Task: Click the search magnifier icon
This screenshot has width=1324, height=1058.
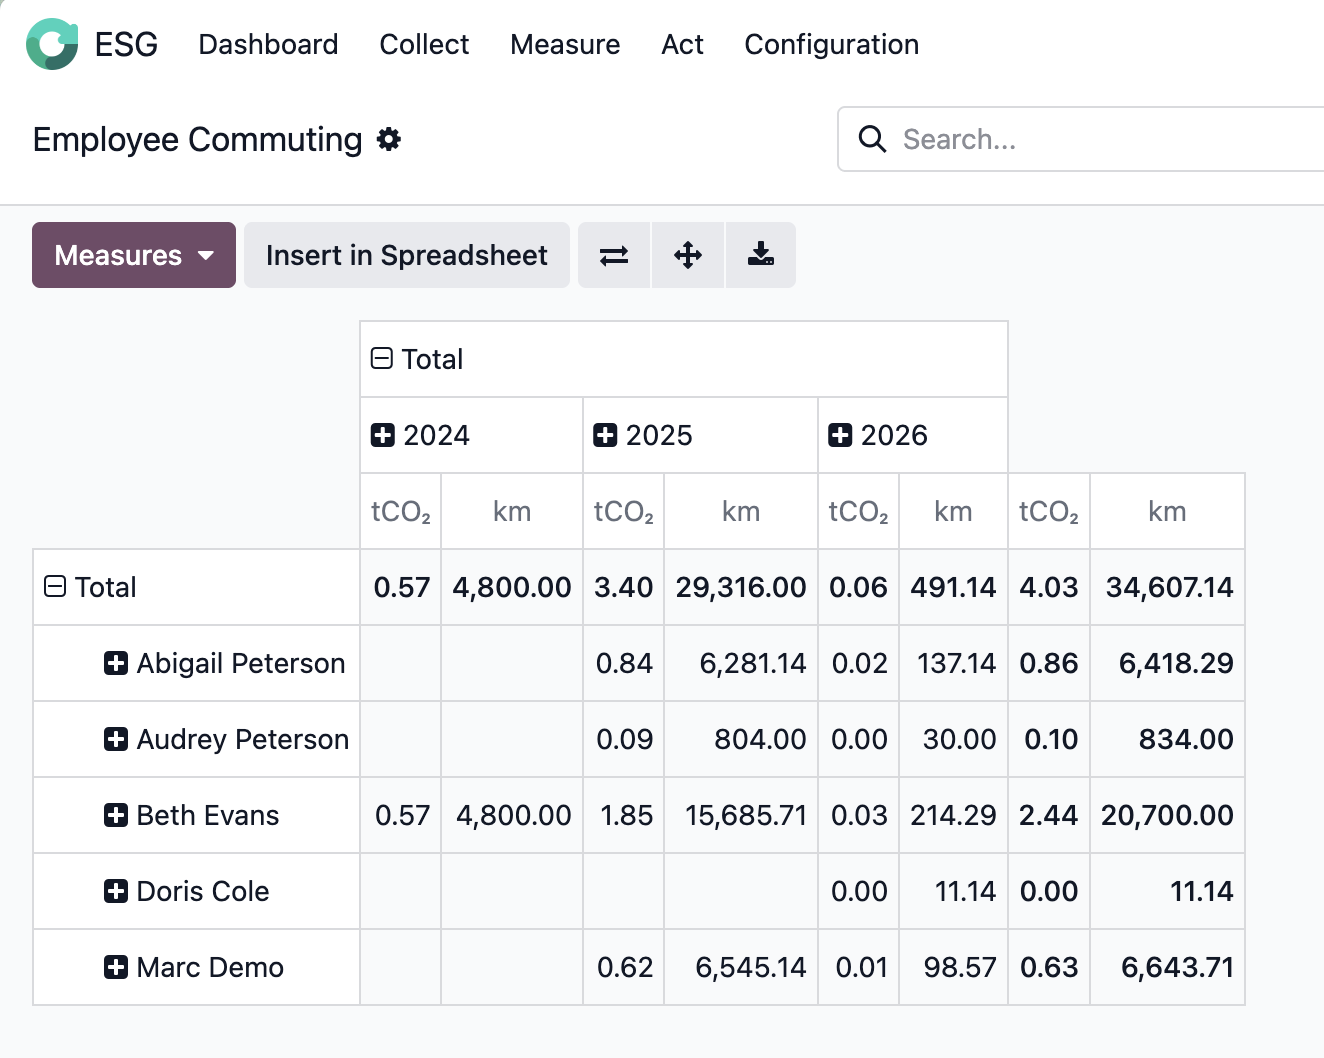Action: 872,139
